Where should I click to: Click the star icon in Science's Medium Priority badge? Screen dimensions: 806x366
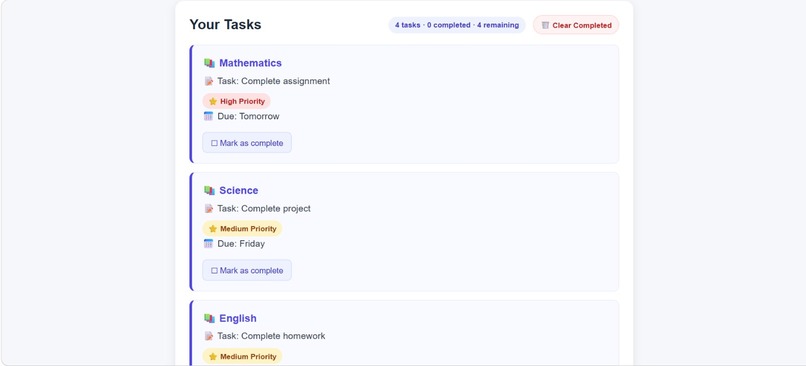(213, 229)
